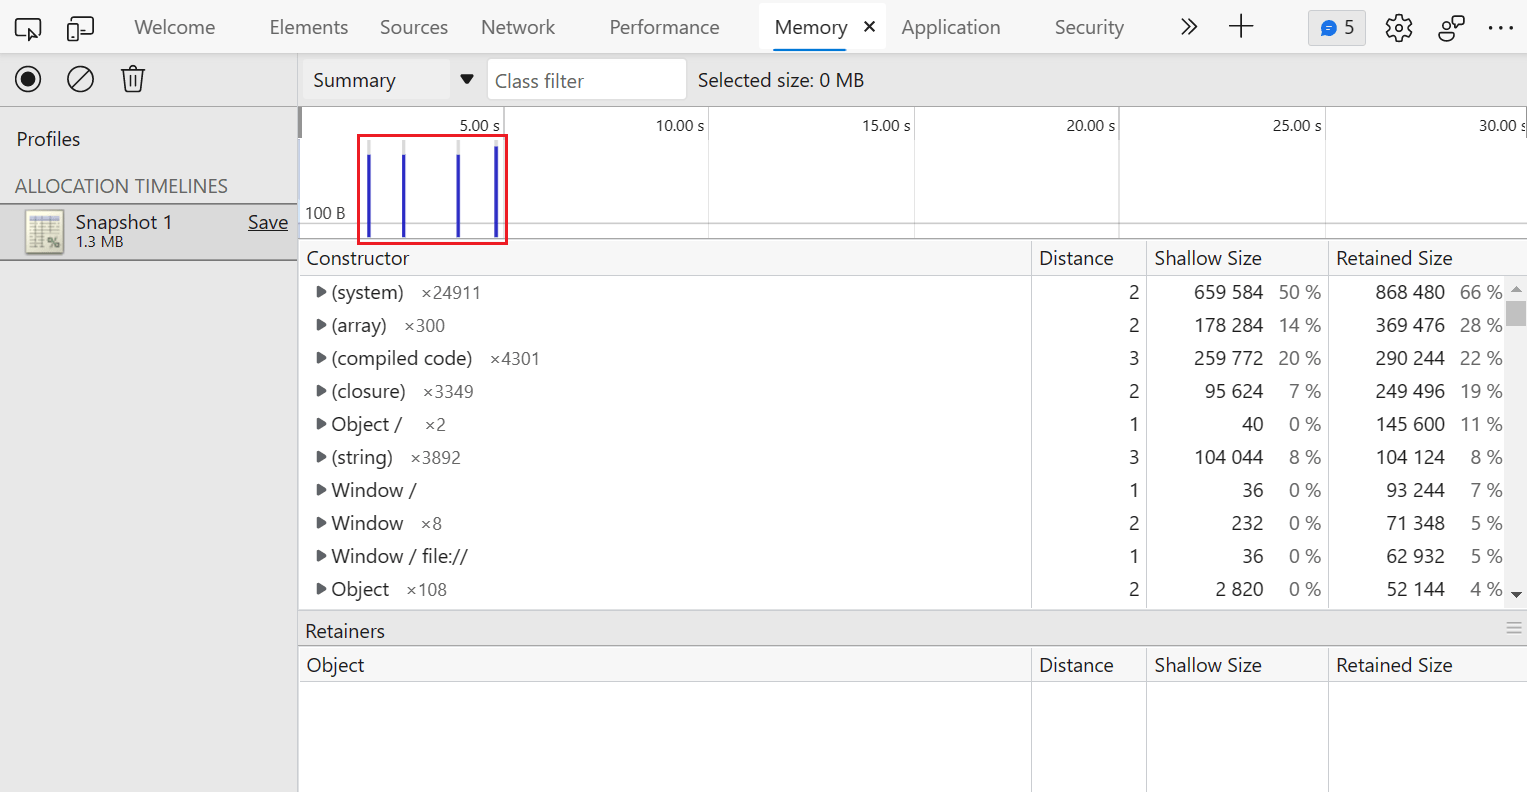Expand the (array) constructor row
This screenshot has height=792, width=1527.
tap(321, 325)
